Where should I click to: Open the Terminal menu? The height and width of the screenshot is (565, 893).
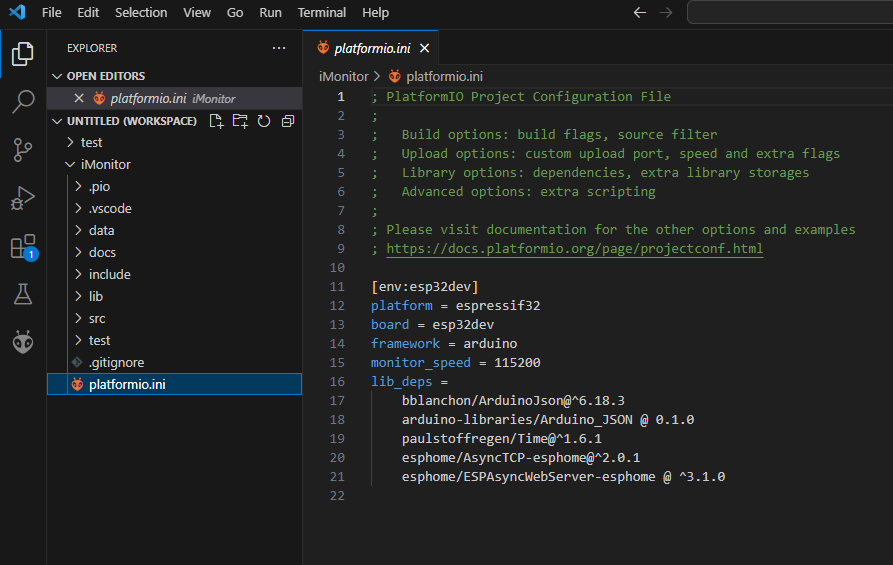[x=321, y=13]
